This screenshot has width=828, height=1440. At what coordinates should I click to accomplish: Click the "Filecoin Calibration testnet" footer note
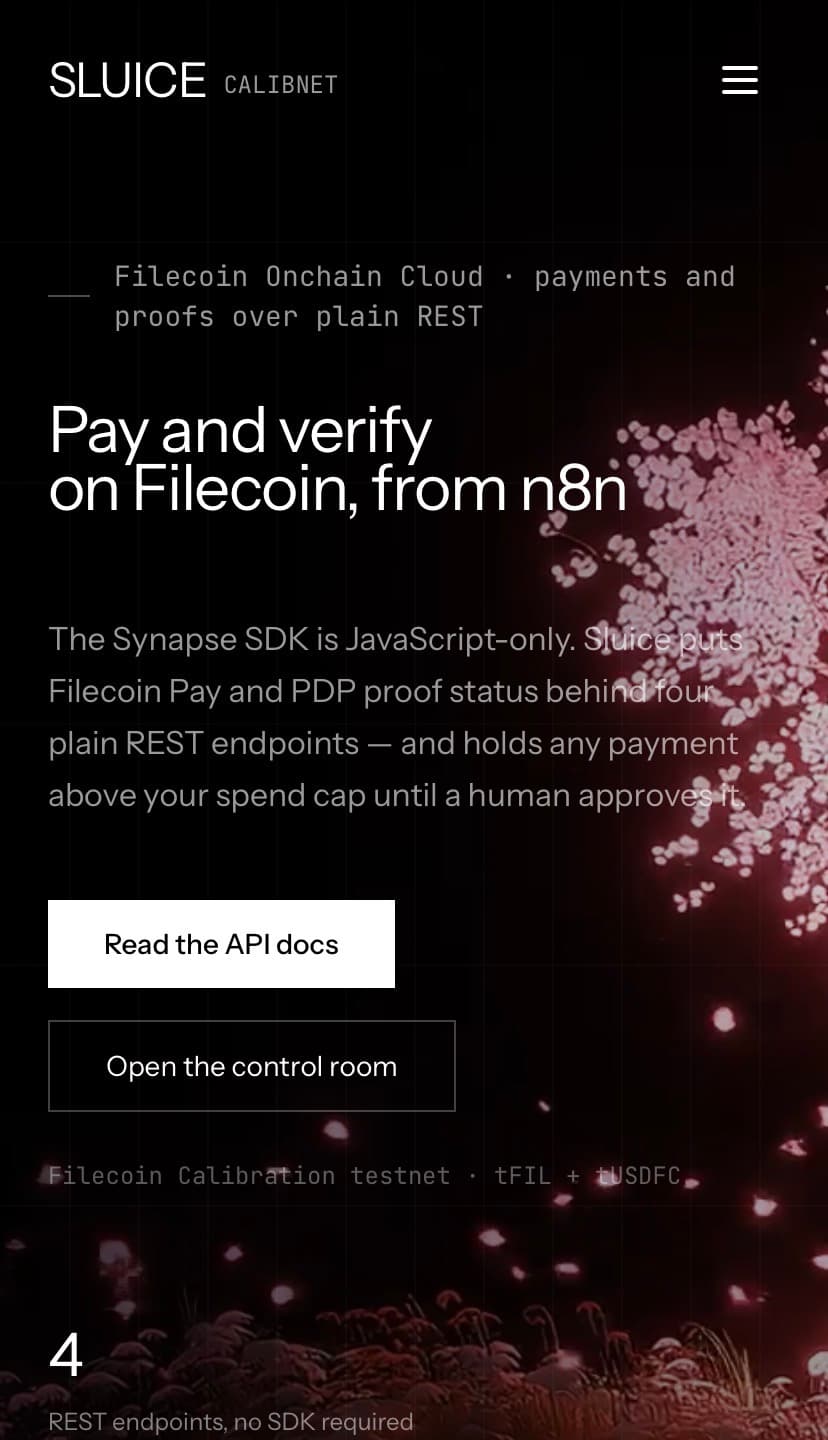[250, 1175]
